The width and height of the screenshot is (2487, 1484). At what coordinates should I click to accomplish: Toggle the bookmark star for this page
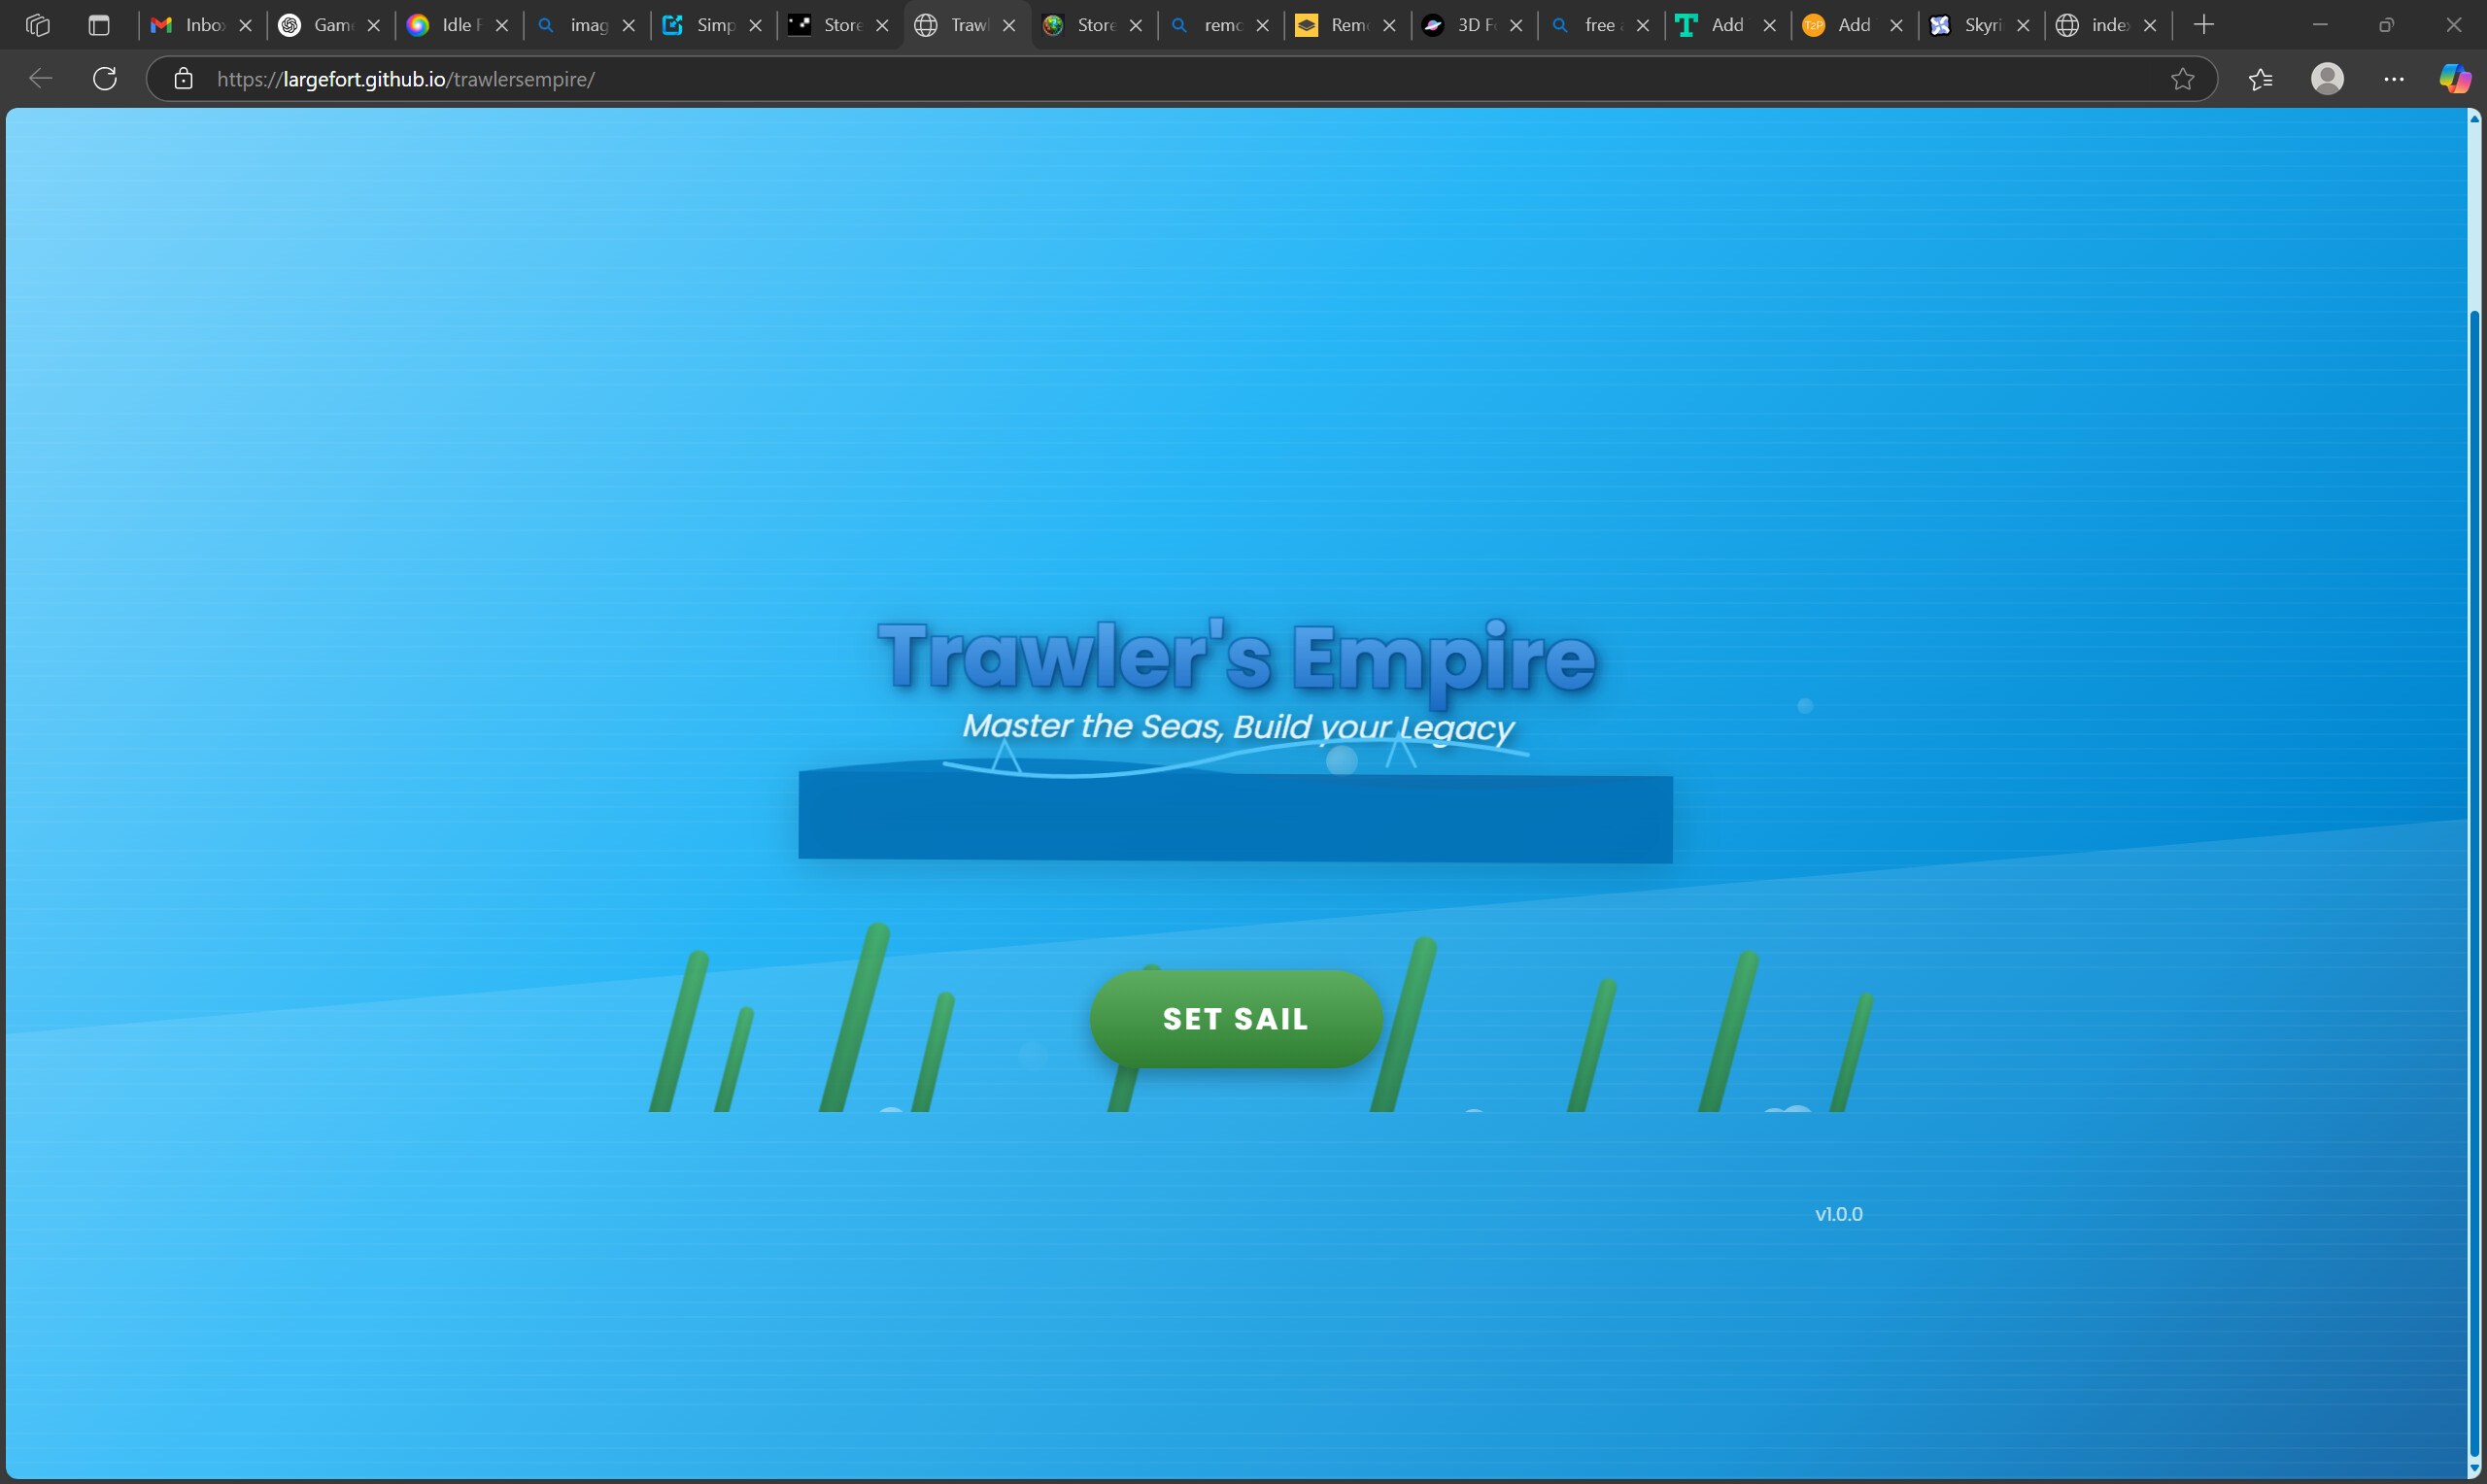[x=2182, y=79]
